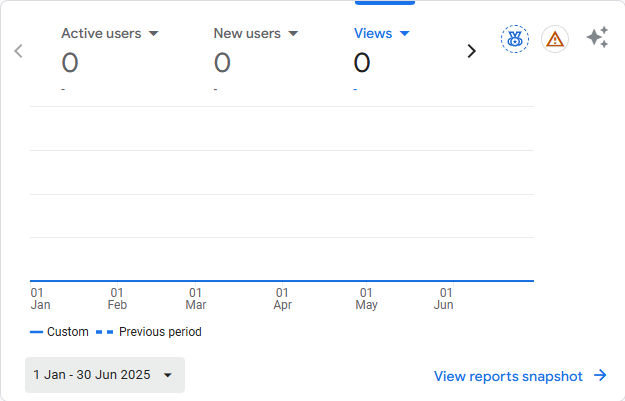Image resolution: width=625 pixels, height=401 pixels.
Task: Click the right chevron for more metrics
Action: (x=472, y=51)
